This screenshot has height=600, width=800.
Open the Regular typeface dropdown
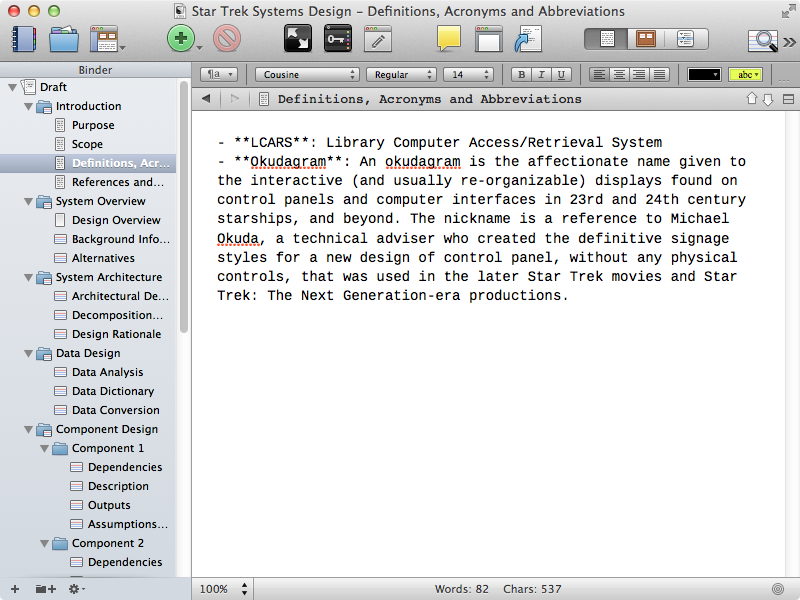click(x=401, y=74)
